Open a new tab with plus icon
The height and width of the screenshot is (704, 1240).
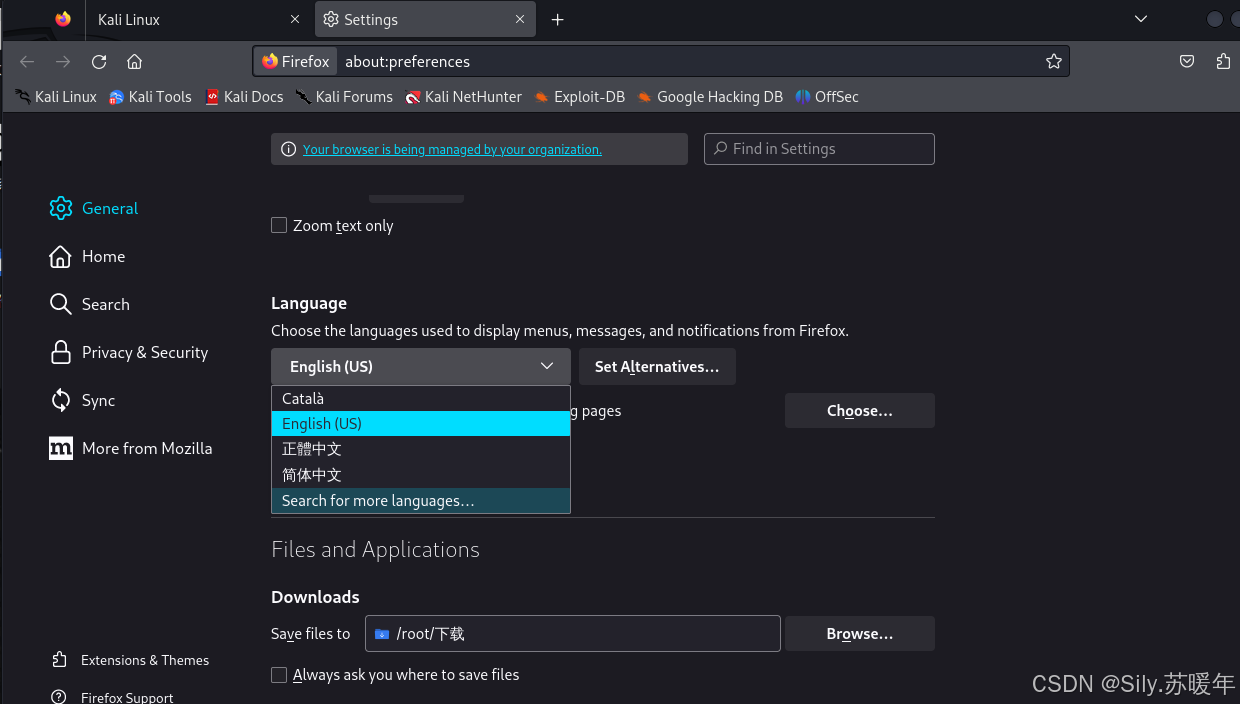click(x=558, y=19)
